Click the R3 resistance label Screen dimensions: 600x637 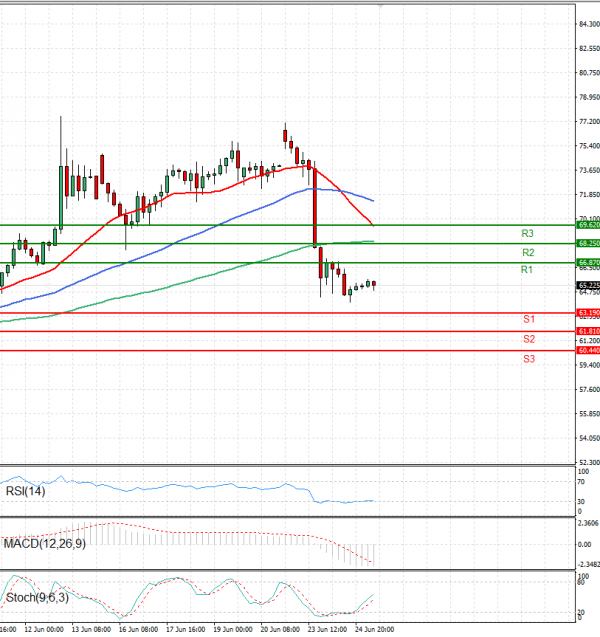click(x=527, y=233)
